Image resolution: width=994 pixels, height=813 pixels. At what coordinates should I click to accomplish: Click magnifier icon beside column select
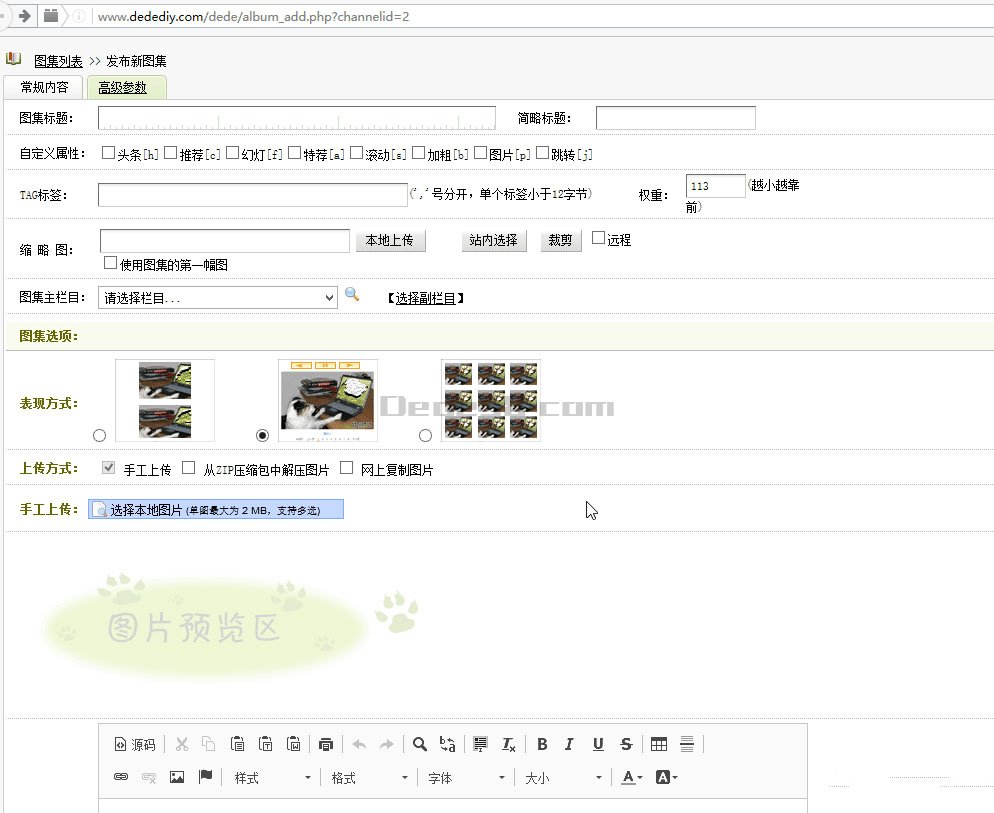coord(352,295)
